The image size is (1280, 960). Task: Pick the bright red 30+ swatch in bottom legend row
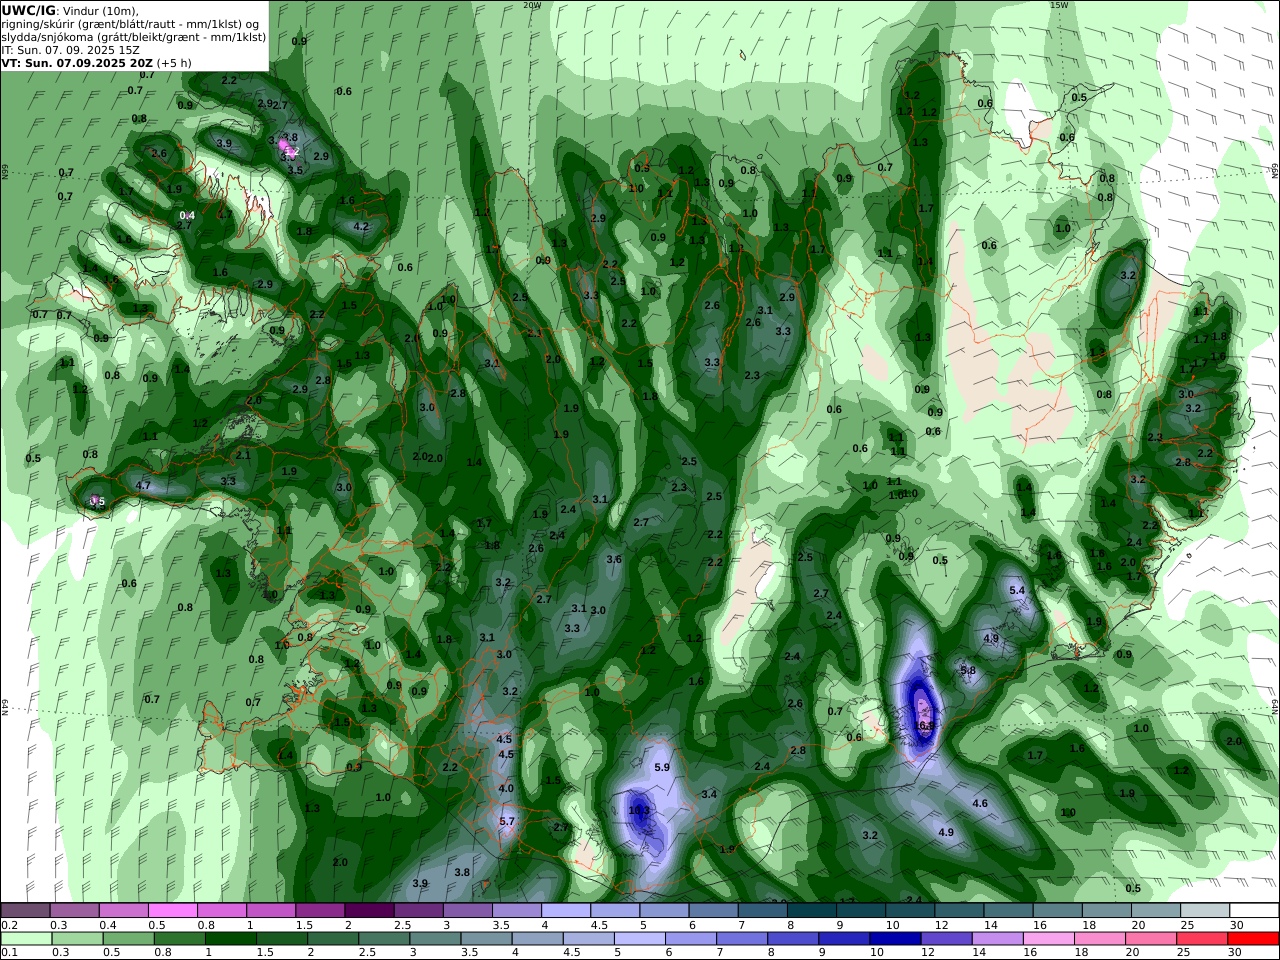pos(1254,939)
